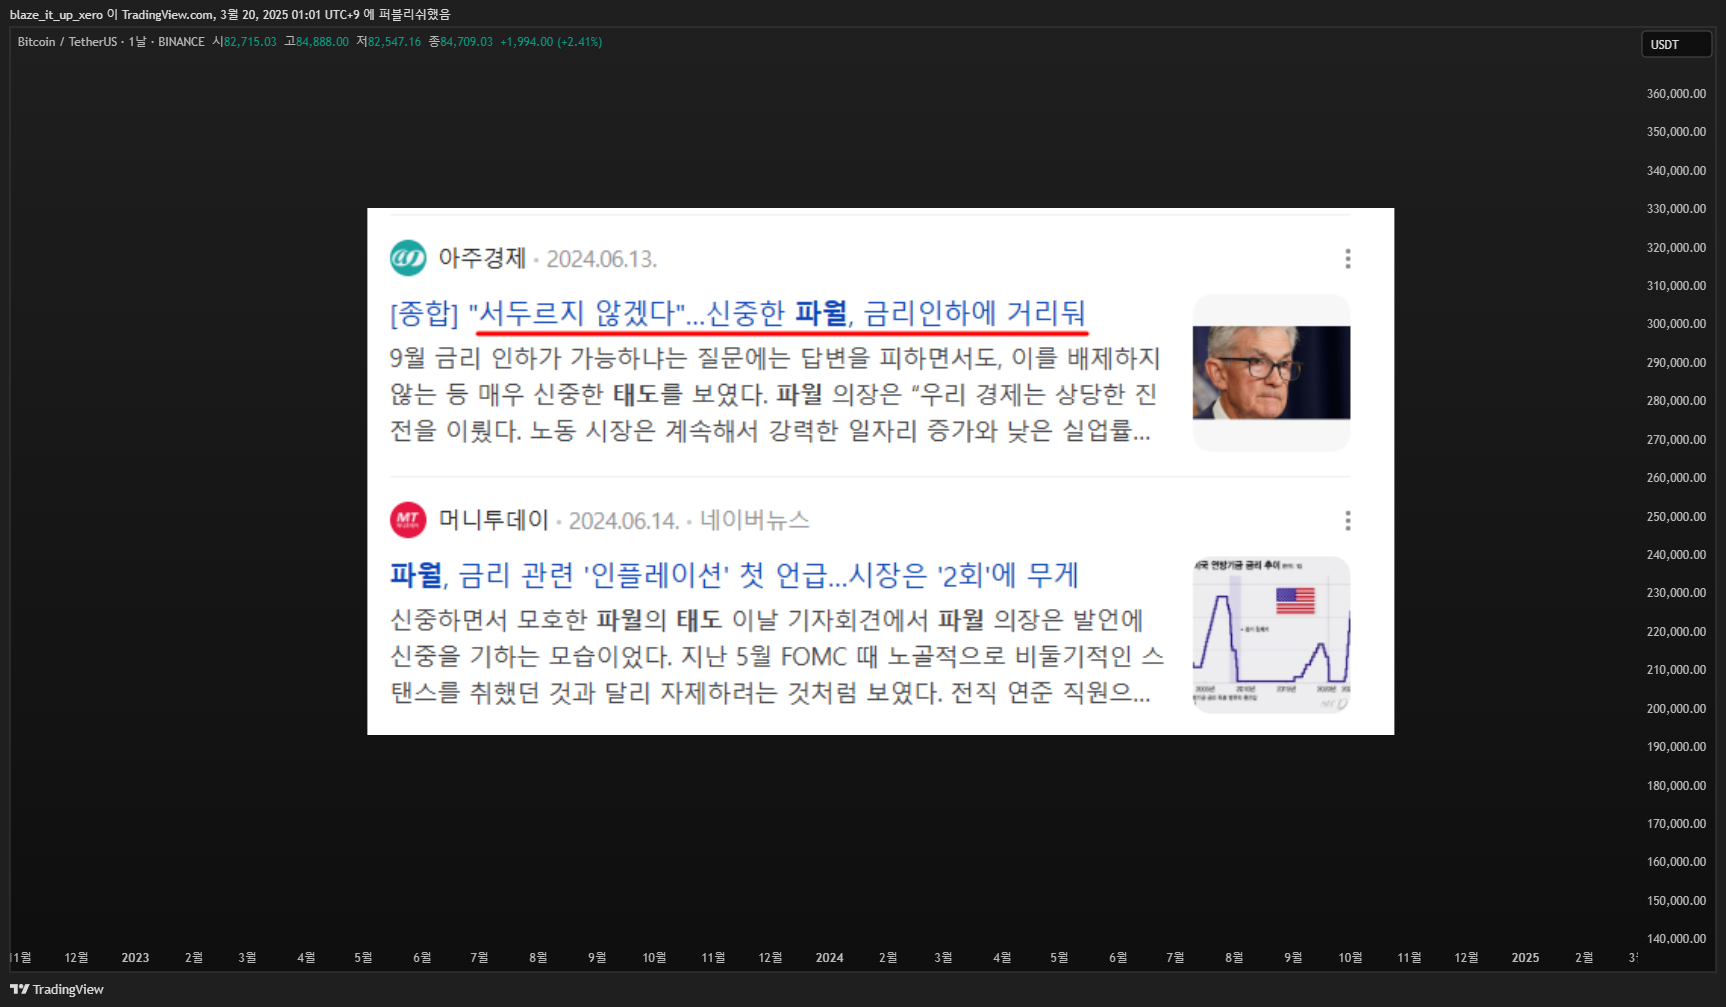
Task: Click the 머니투데이 MT red logo icon
Action: click(x=408, y=520)
